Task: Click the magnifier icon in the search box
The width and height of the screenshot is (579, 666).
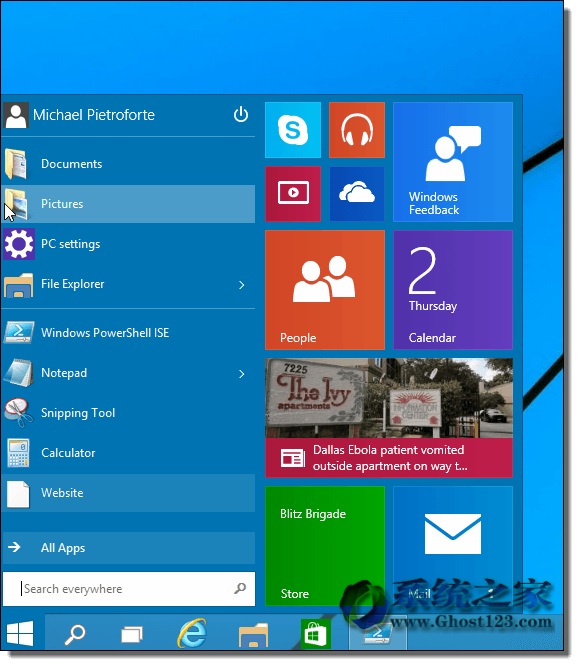Action: coord(240,588)
